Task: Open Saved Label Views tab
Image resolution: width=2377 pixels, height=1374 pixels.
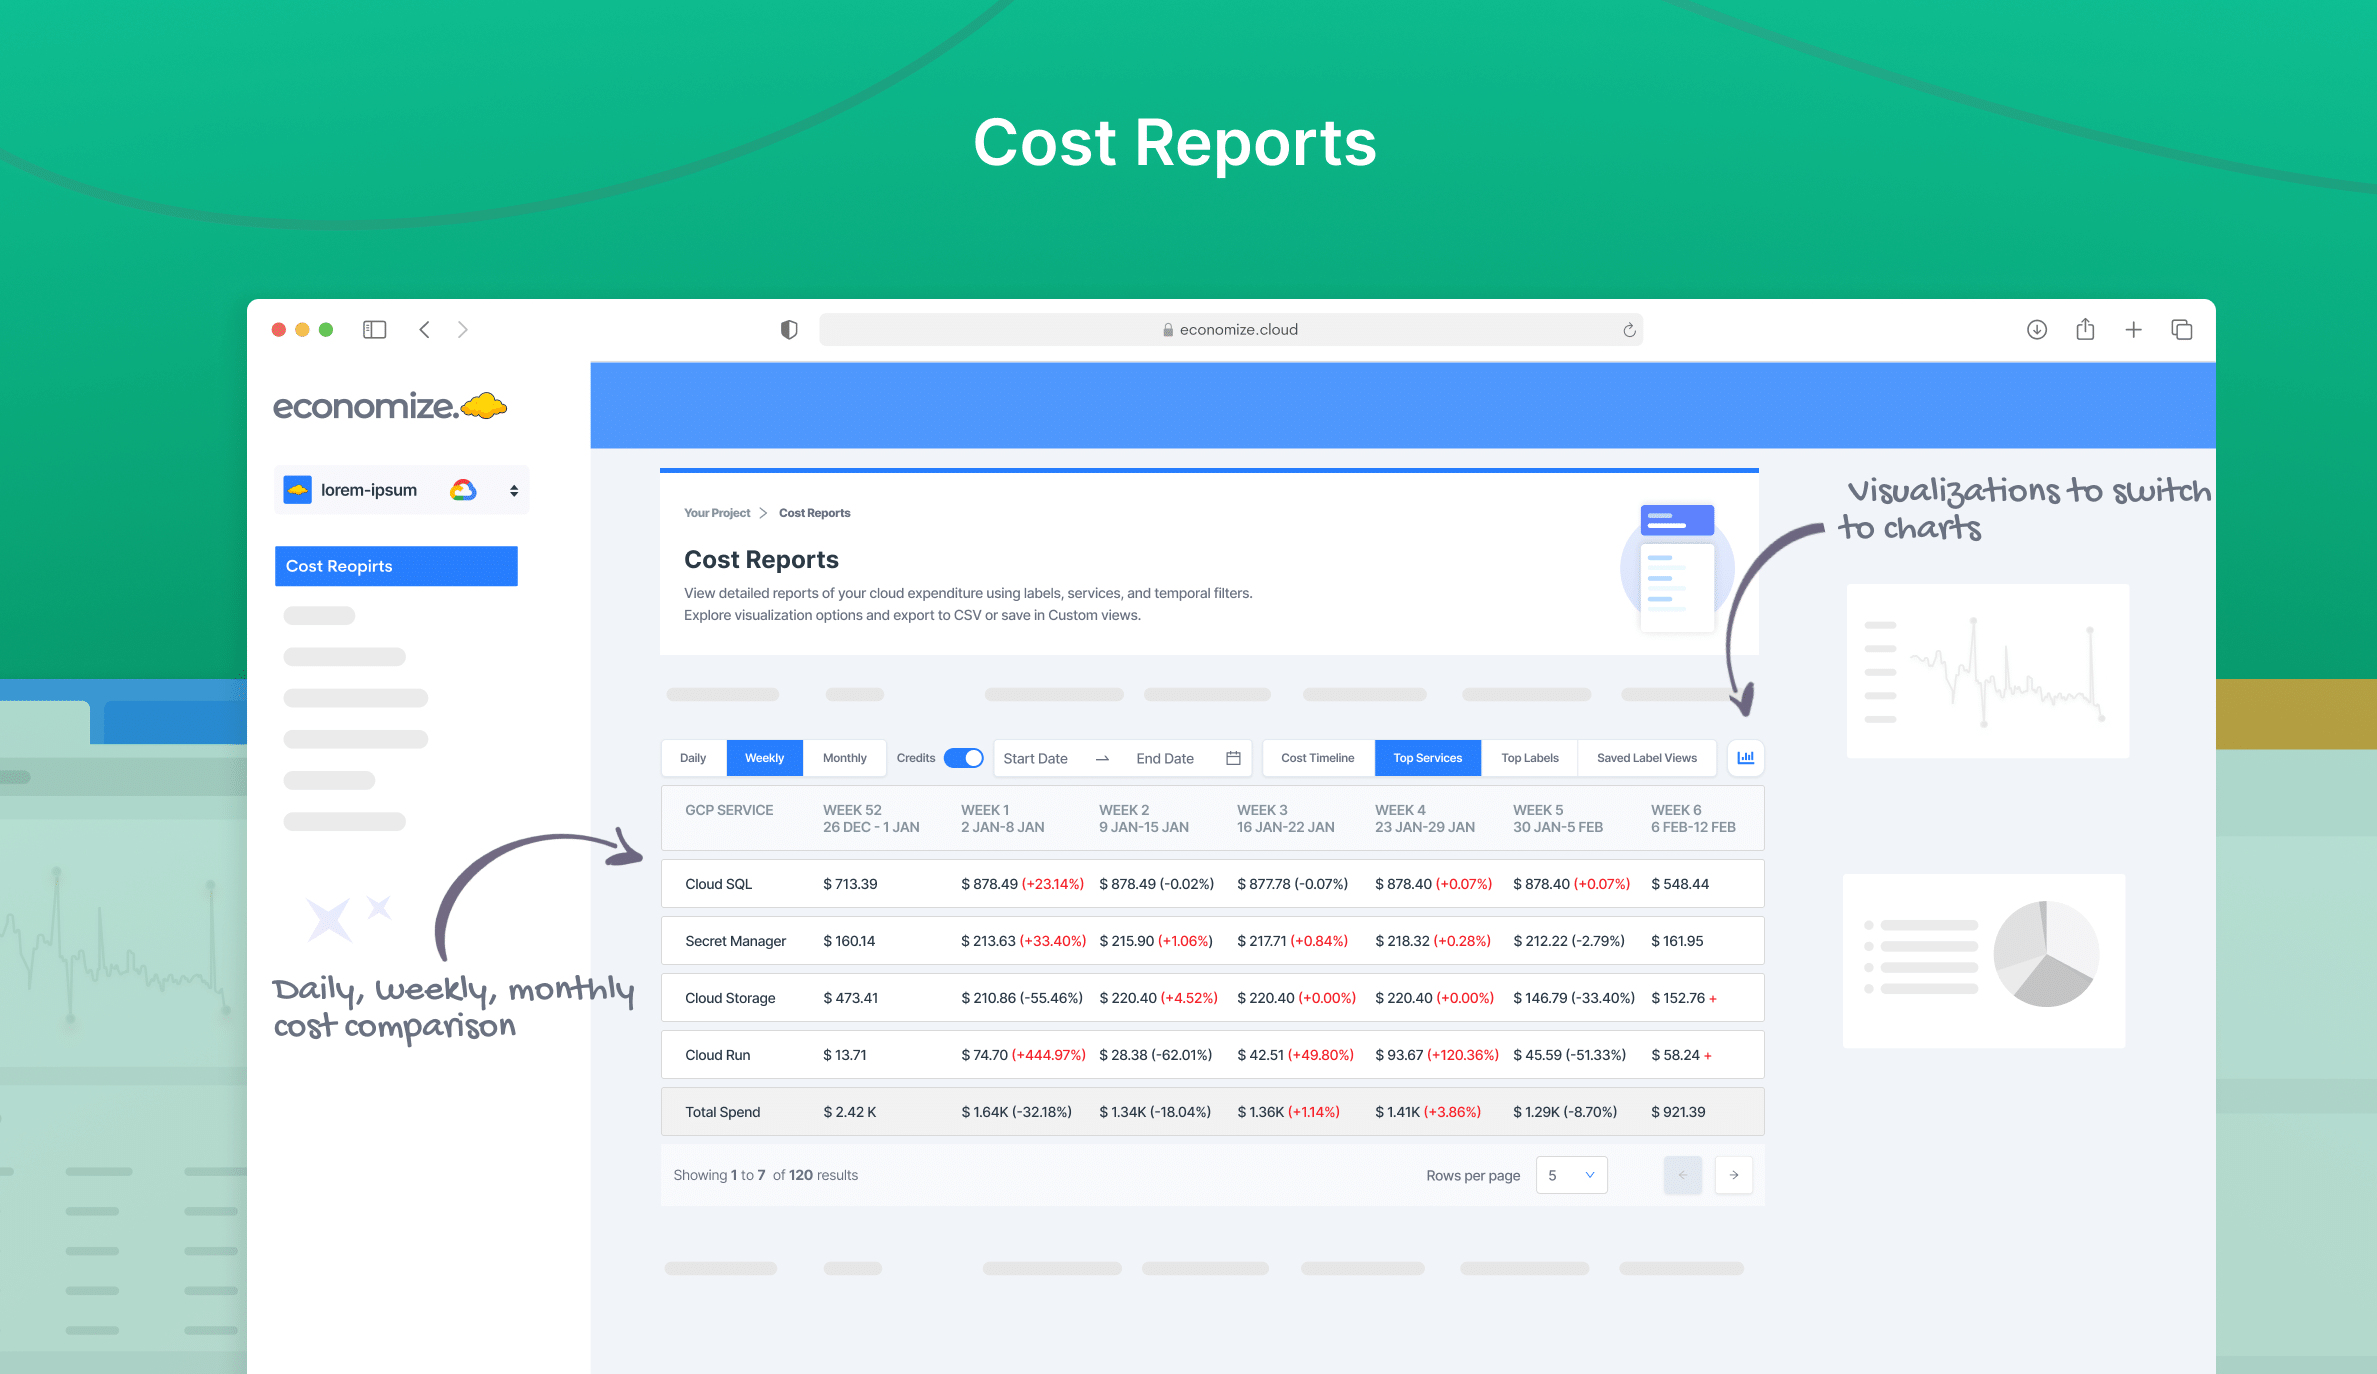Action: click(x=1646, y=758)
